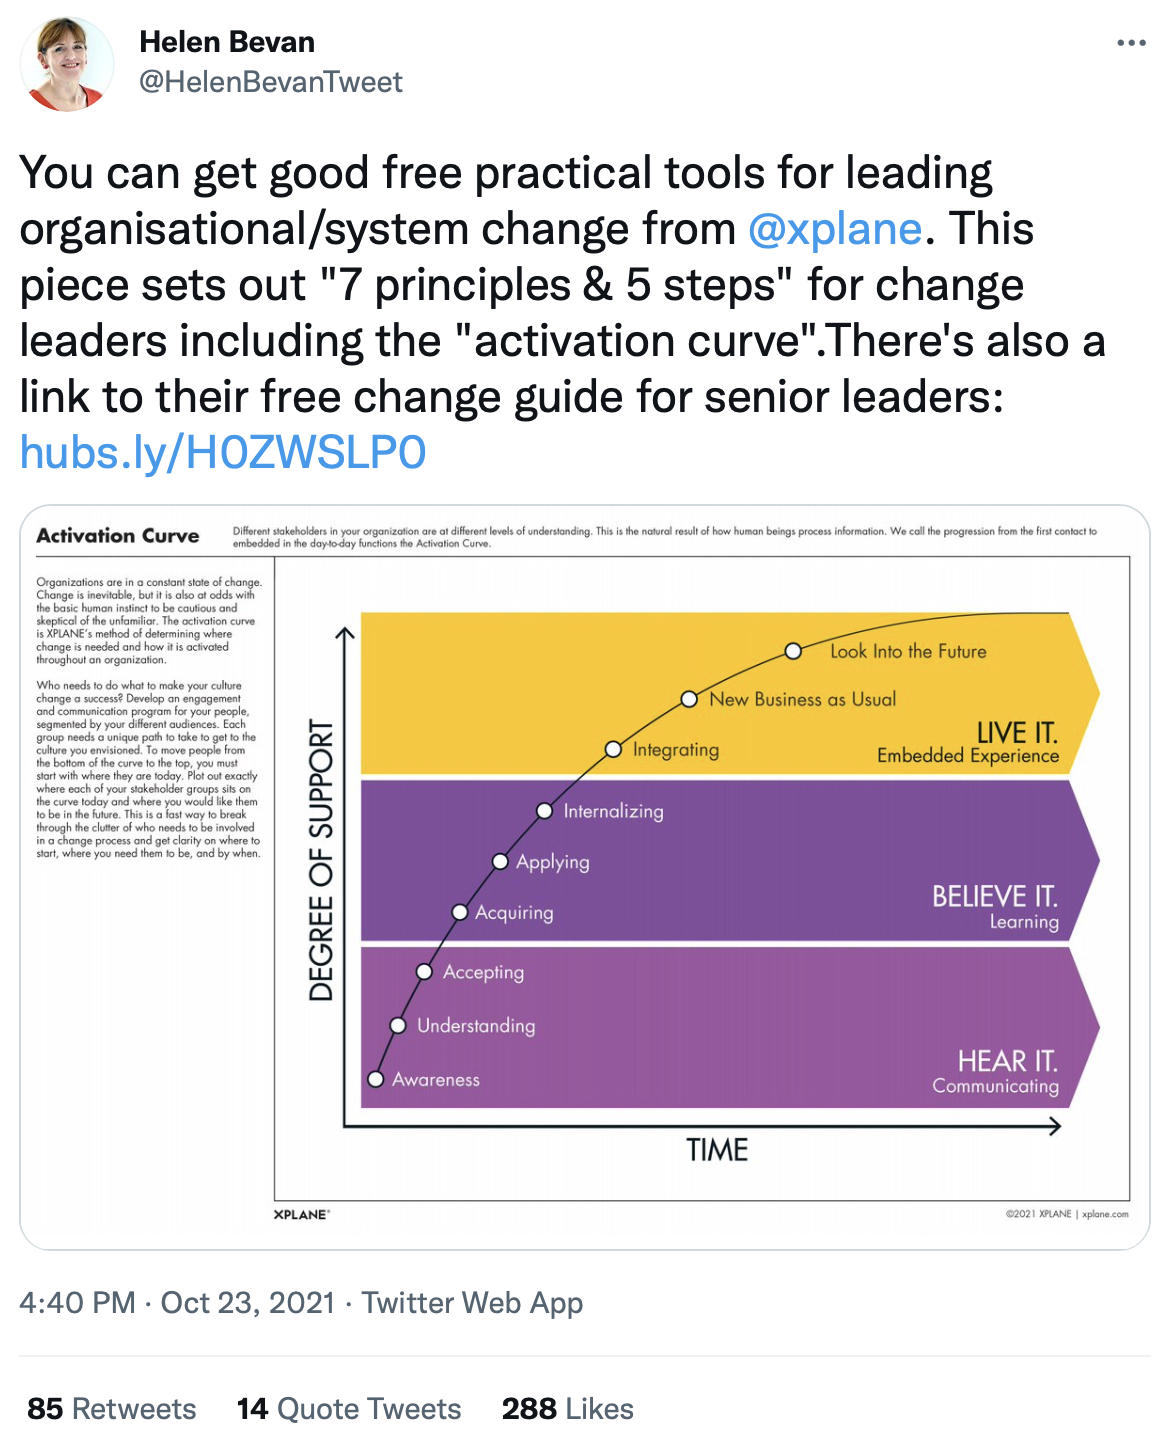Click the Integrating point on the curve
Screen dimensions: 1168x1432
(x=614, y=749)
